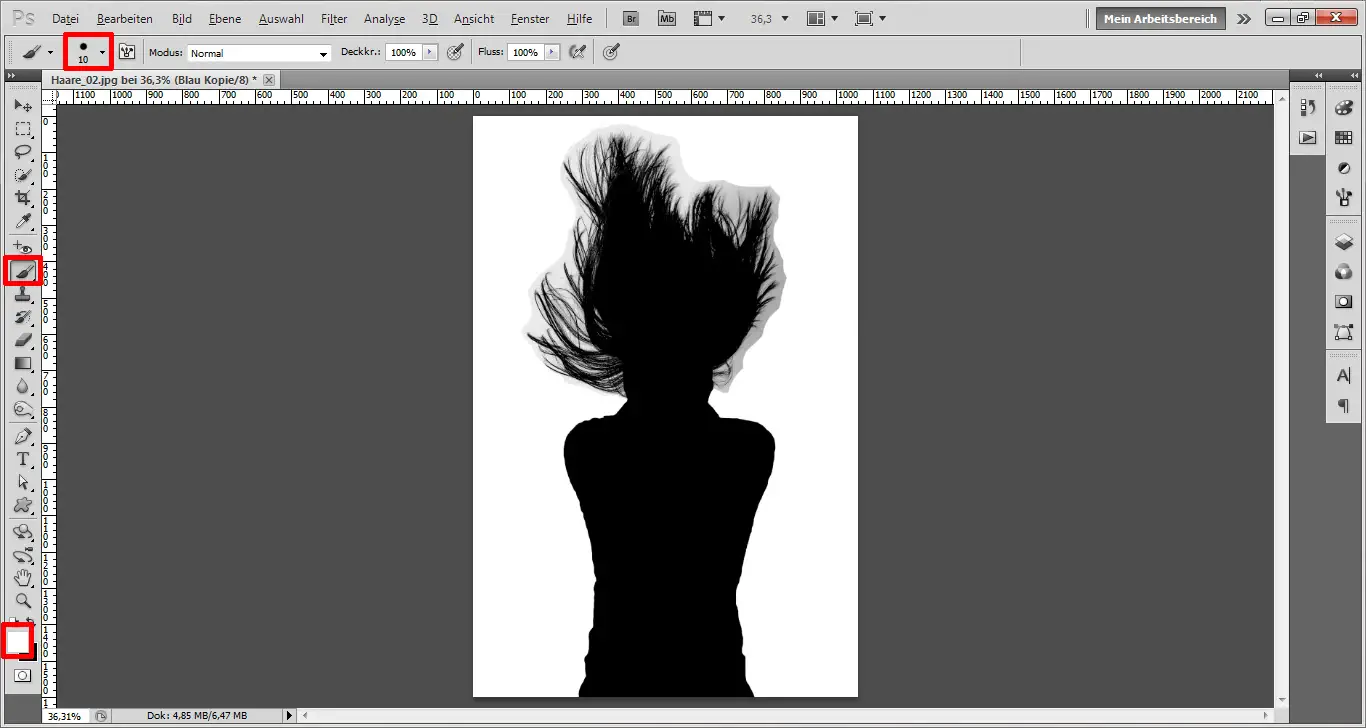Open the Modus dropdown set to Normal
Viewport: 1366px width, 728px height.
coord(258,52)
